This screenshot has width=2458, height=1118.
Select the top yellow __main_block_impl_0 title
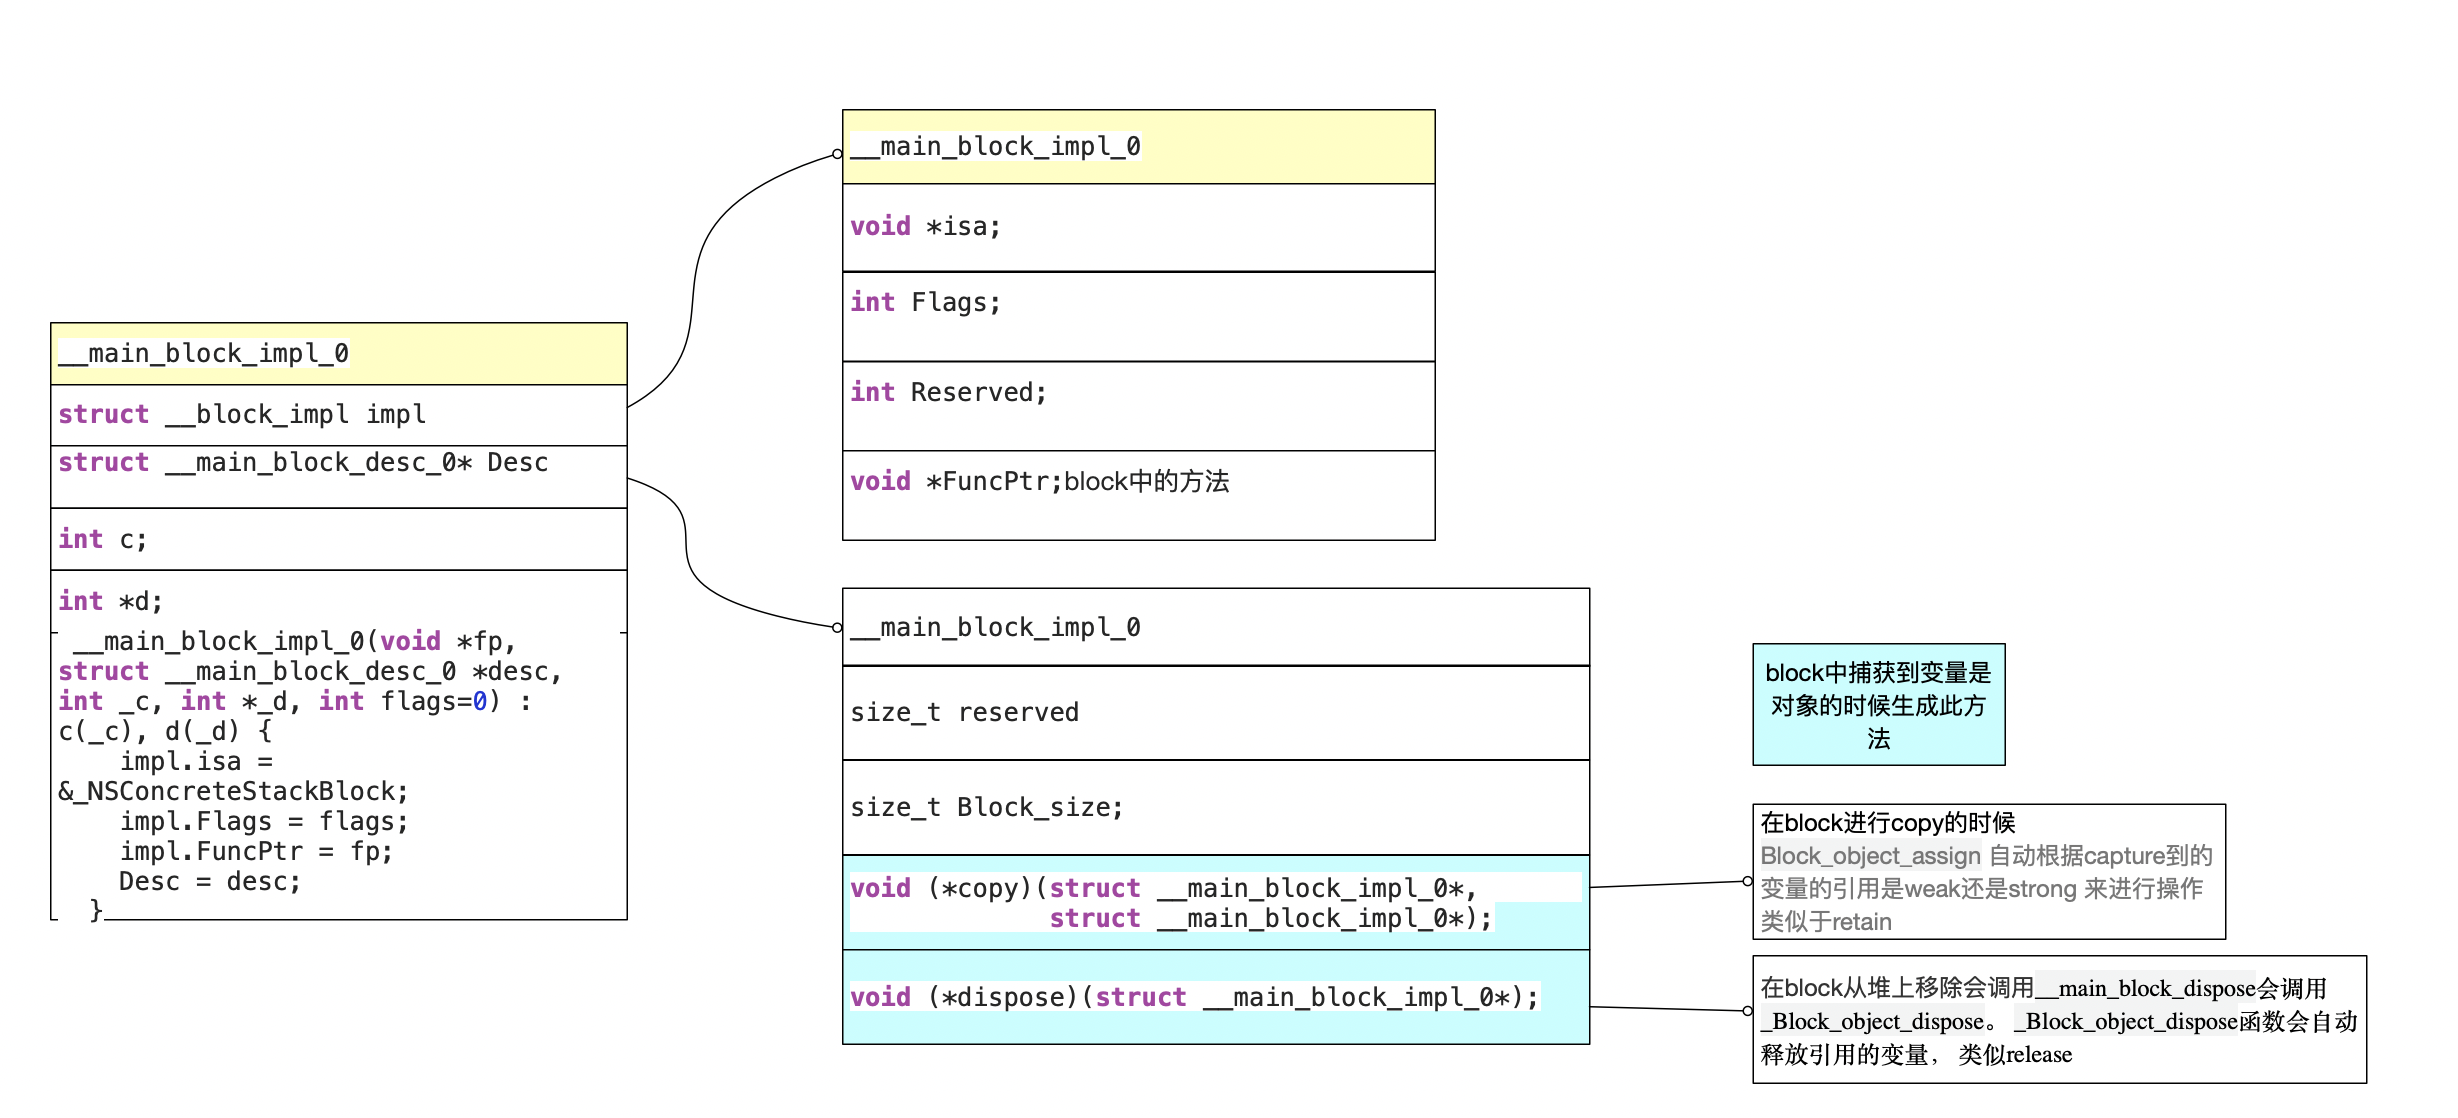[x=1138, y=147]
